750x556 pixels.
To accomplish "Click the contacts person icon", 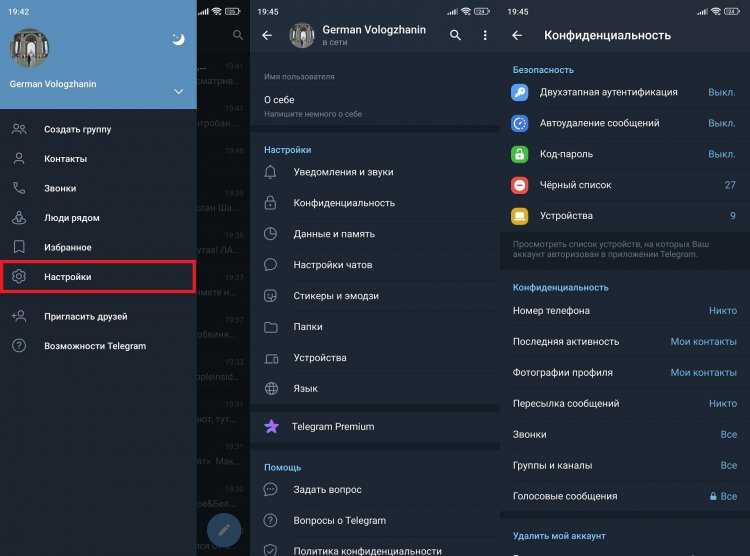I will point(19,159).
